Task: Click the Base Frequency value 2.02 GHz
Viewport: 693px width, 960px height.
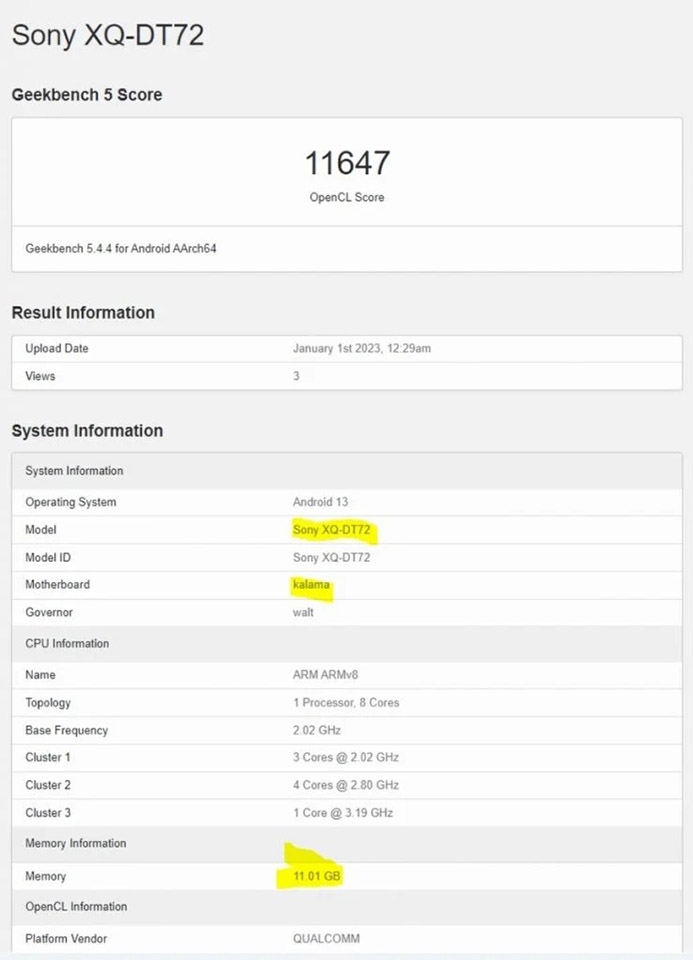Action: click(317, 730)
